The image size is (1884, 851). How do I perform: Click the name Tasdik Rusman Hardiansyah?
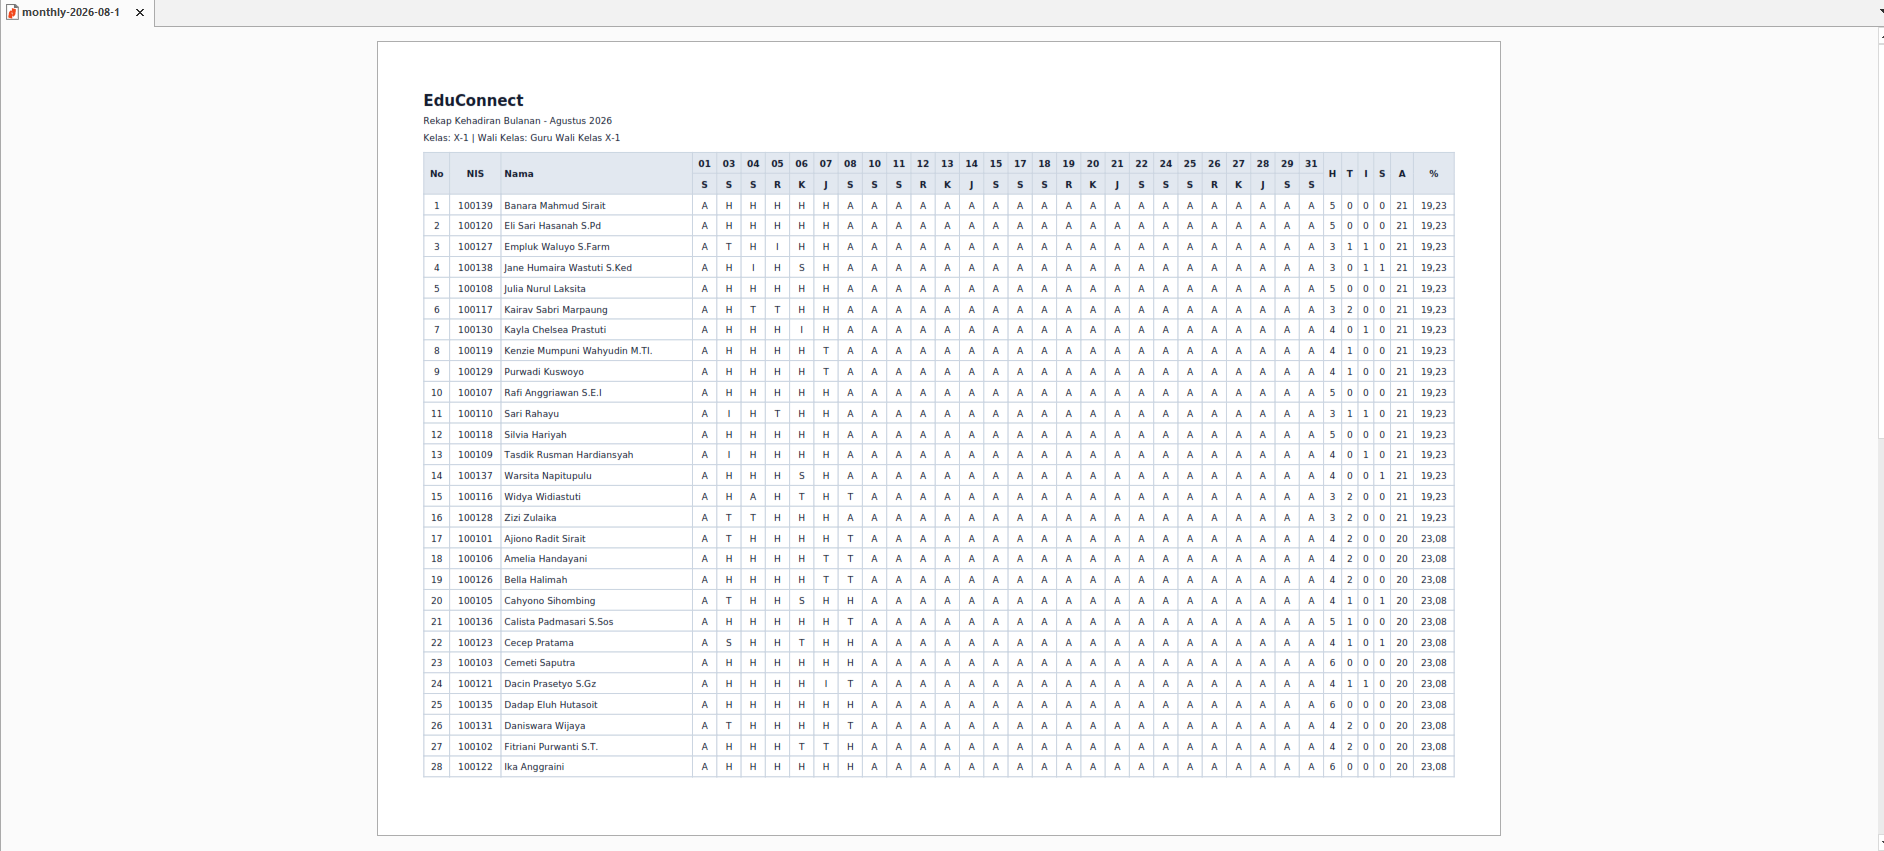(568, 455)
